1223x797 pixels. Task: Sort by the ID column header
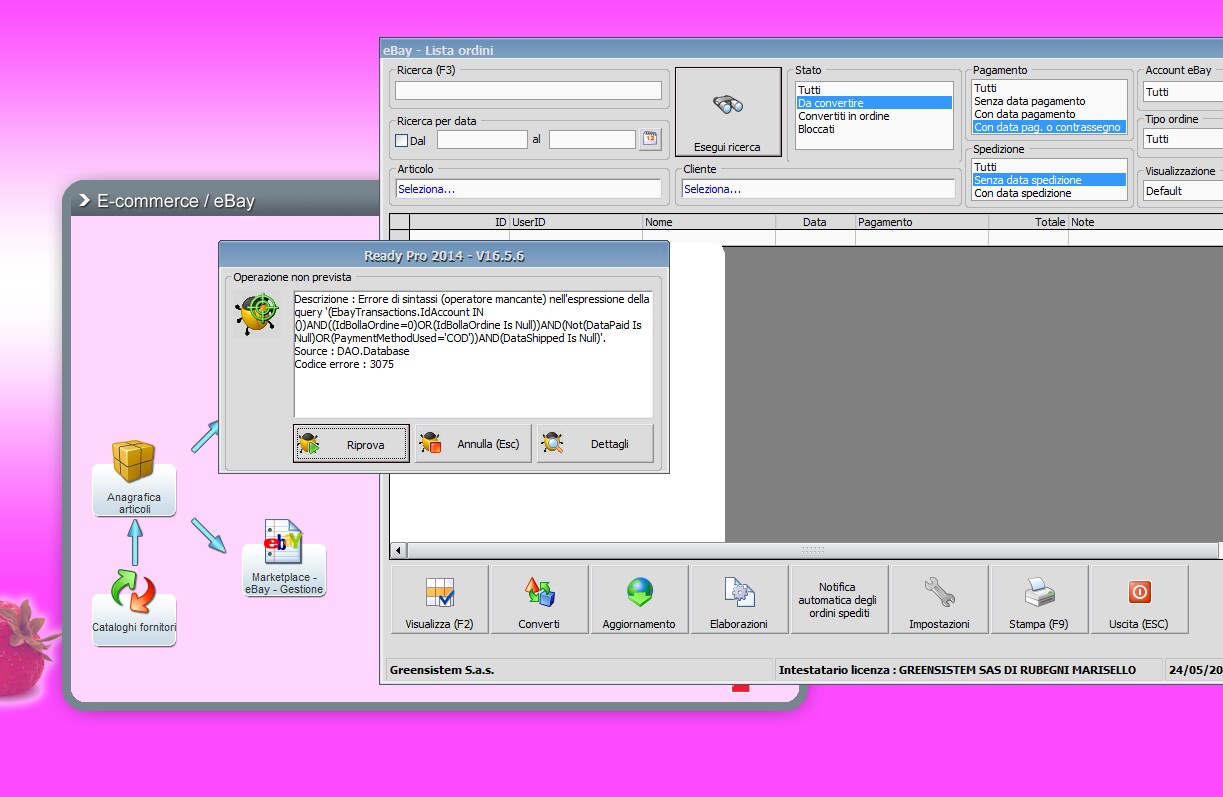tap(460, 222)
